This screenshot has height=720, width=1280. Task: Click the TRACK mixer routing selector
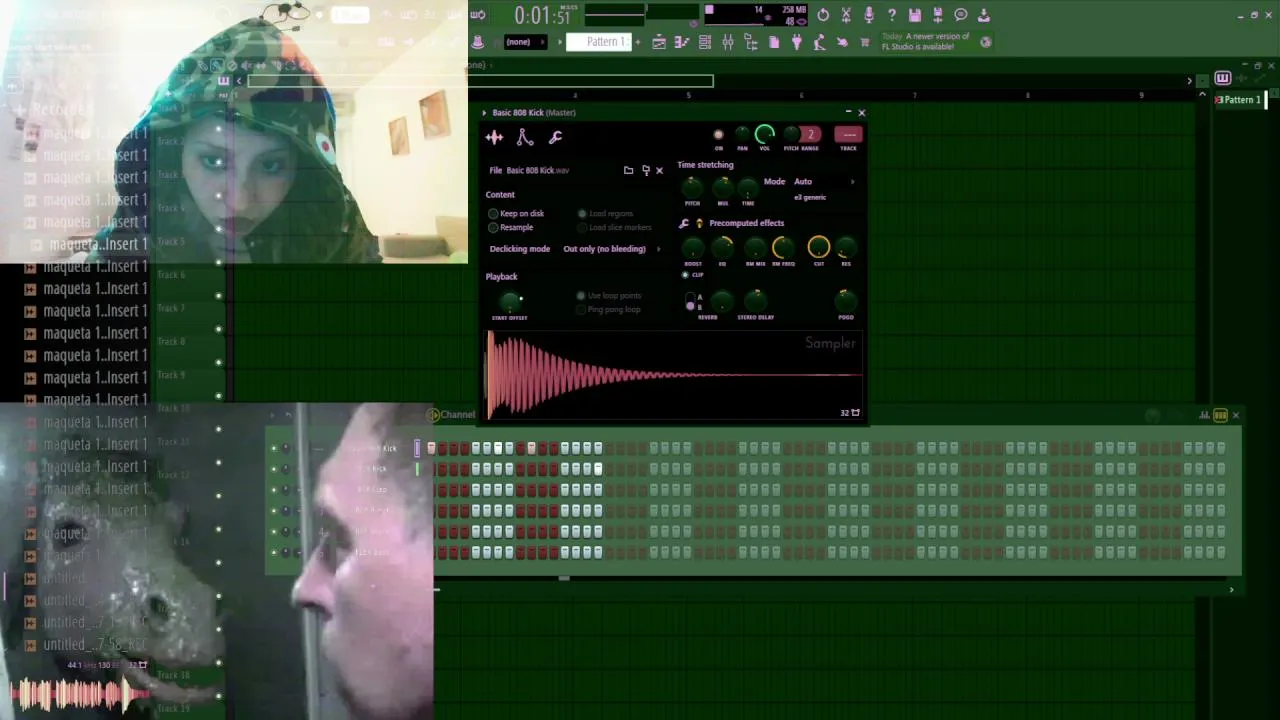coord(848,135)
